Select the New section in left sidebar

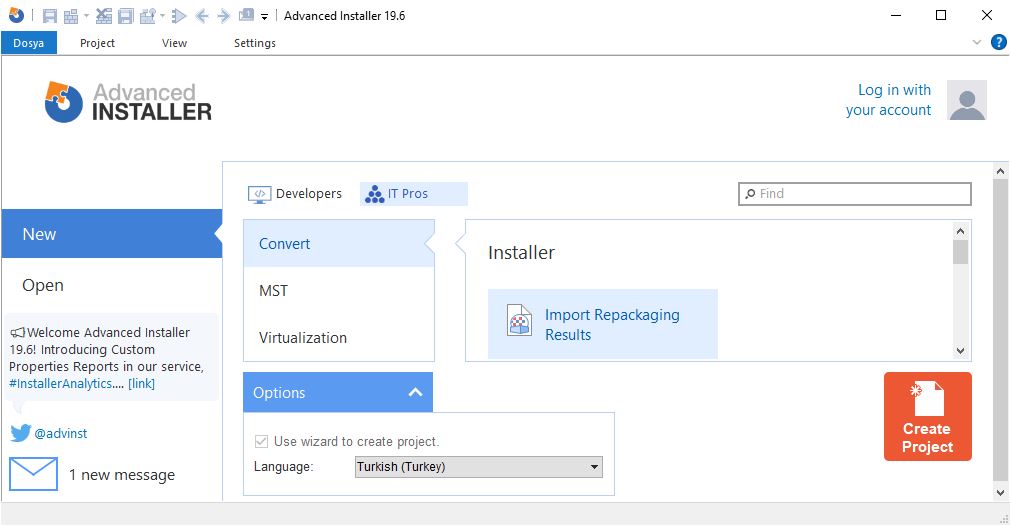tap(112, 233)
